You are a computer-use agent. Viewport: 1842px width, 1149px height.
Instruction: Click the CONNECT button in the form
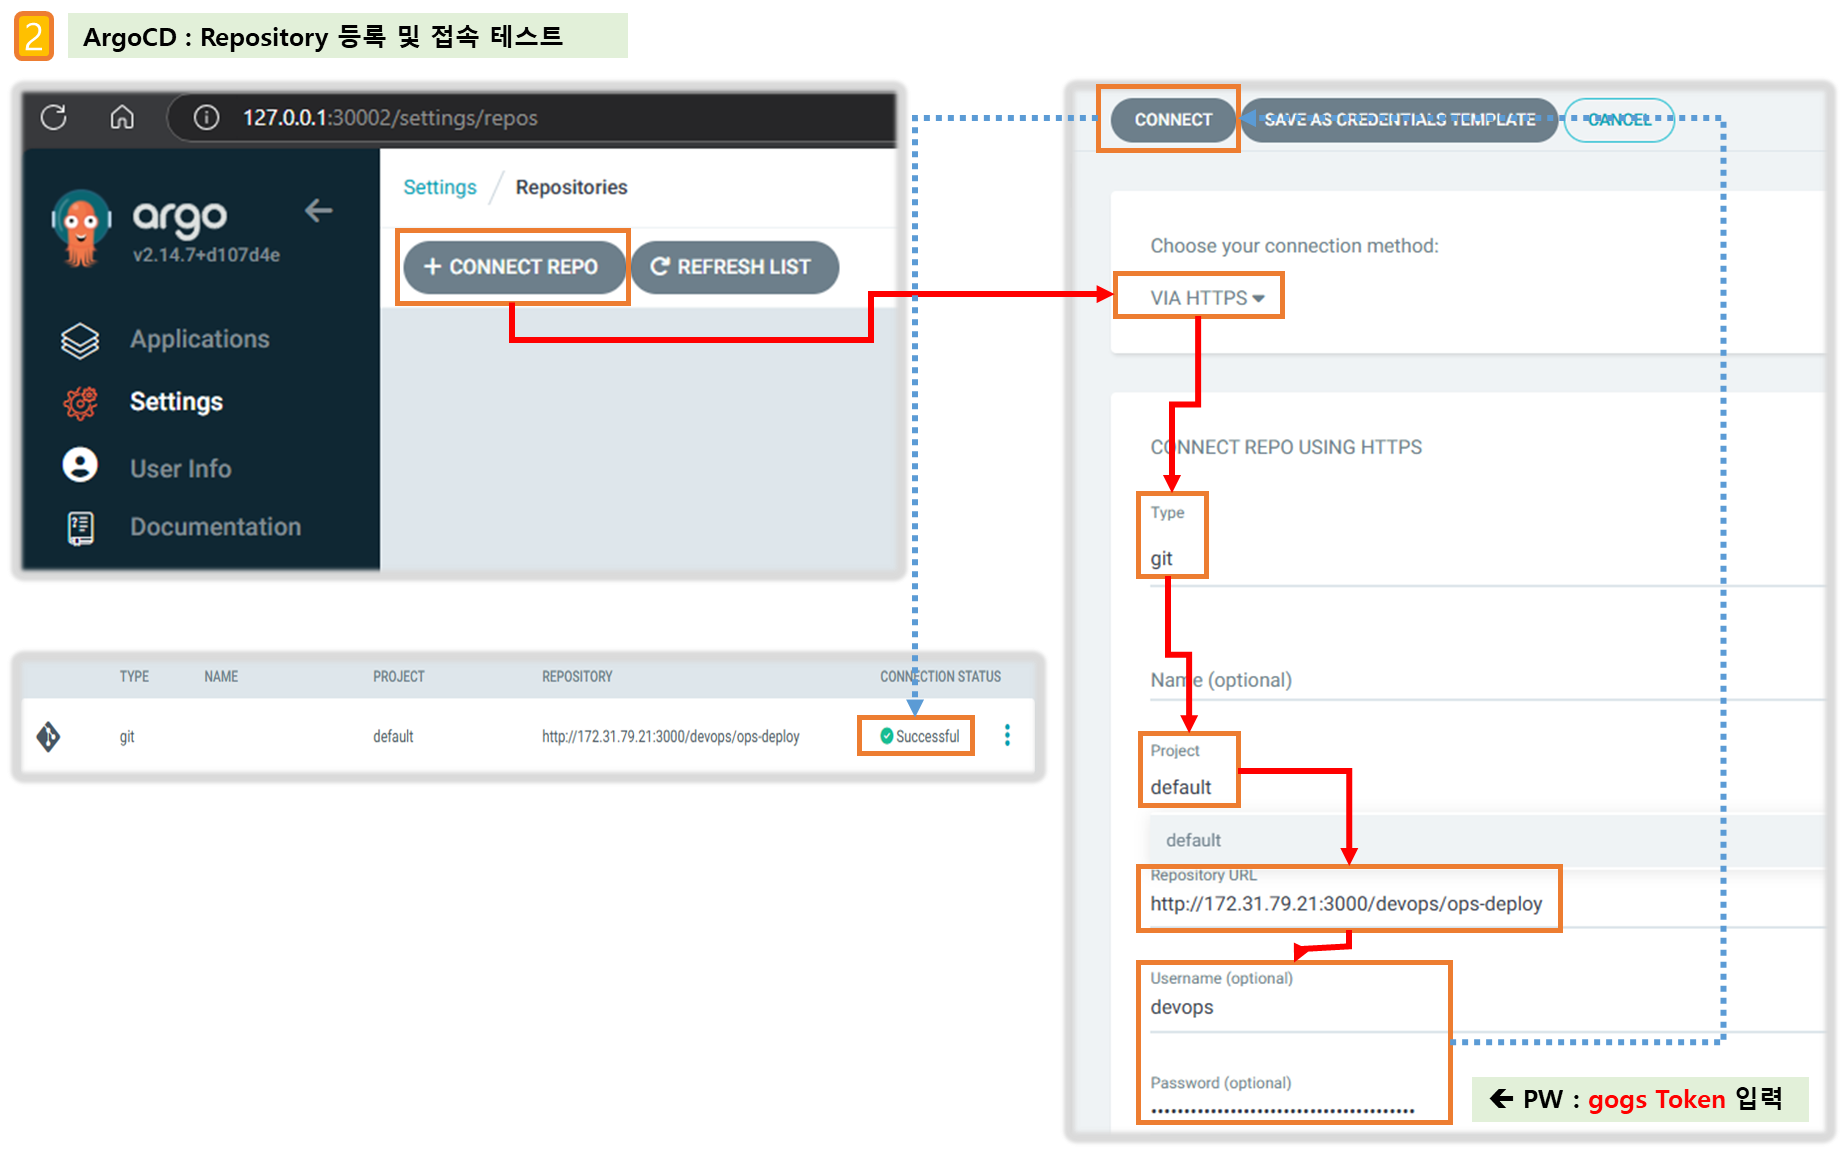(1173, 120)
